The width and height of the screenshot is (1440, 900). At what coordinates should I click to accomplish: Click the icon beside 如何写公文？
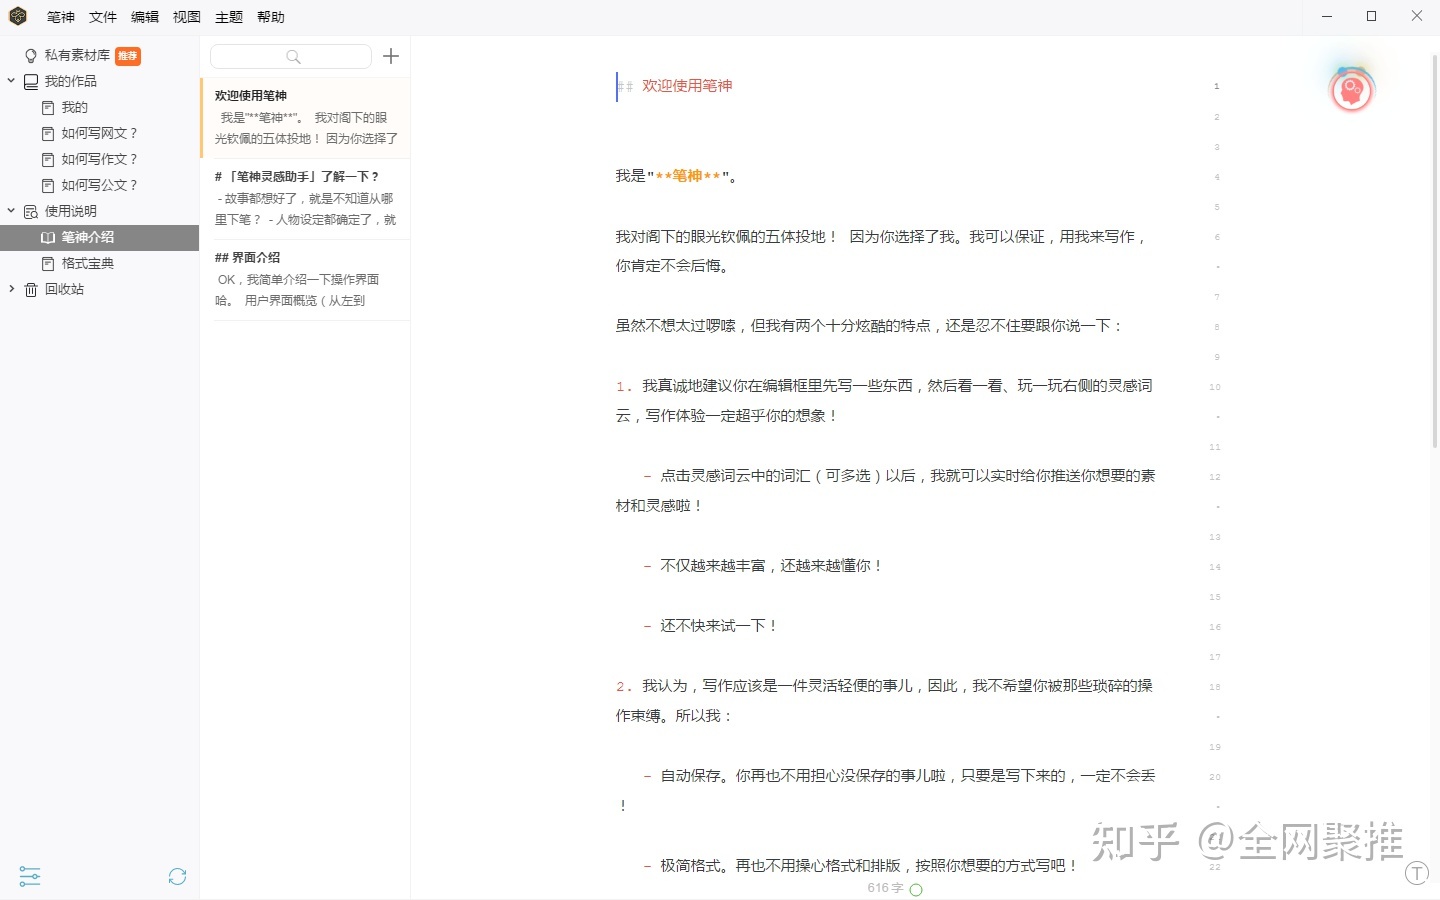click(x=48, y=185)
